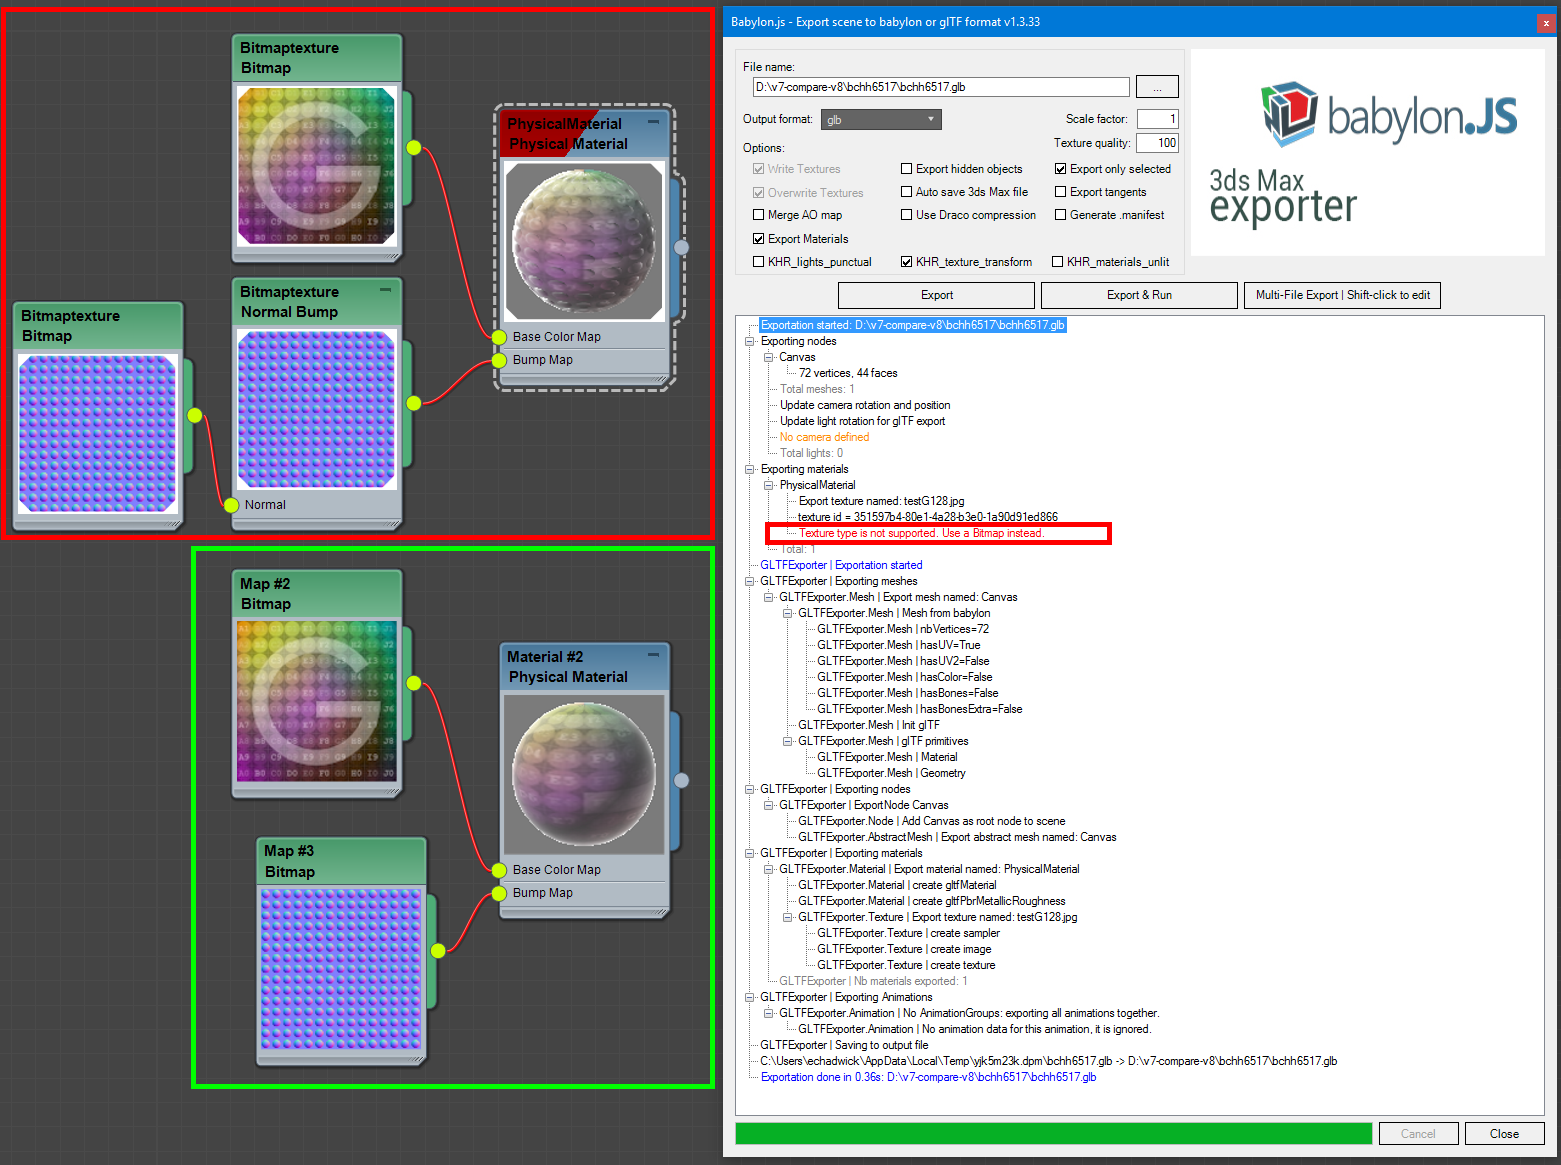Click the Multi-File Export button
Viewport: 1561px width, 1165px height.
coord(1342,295)
